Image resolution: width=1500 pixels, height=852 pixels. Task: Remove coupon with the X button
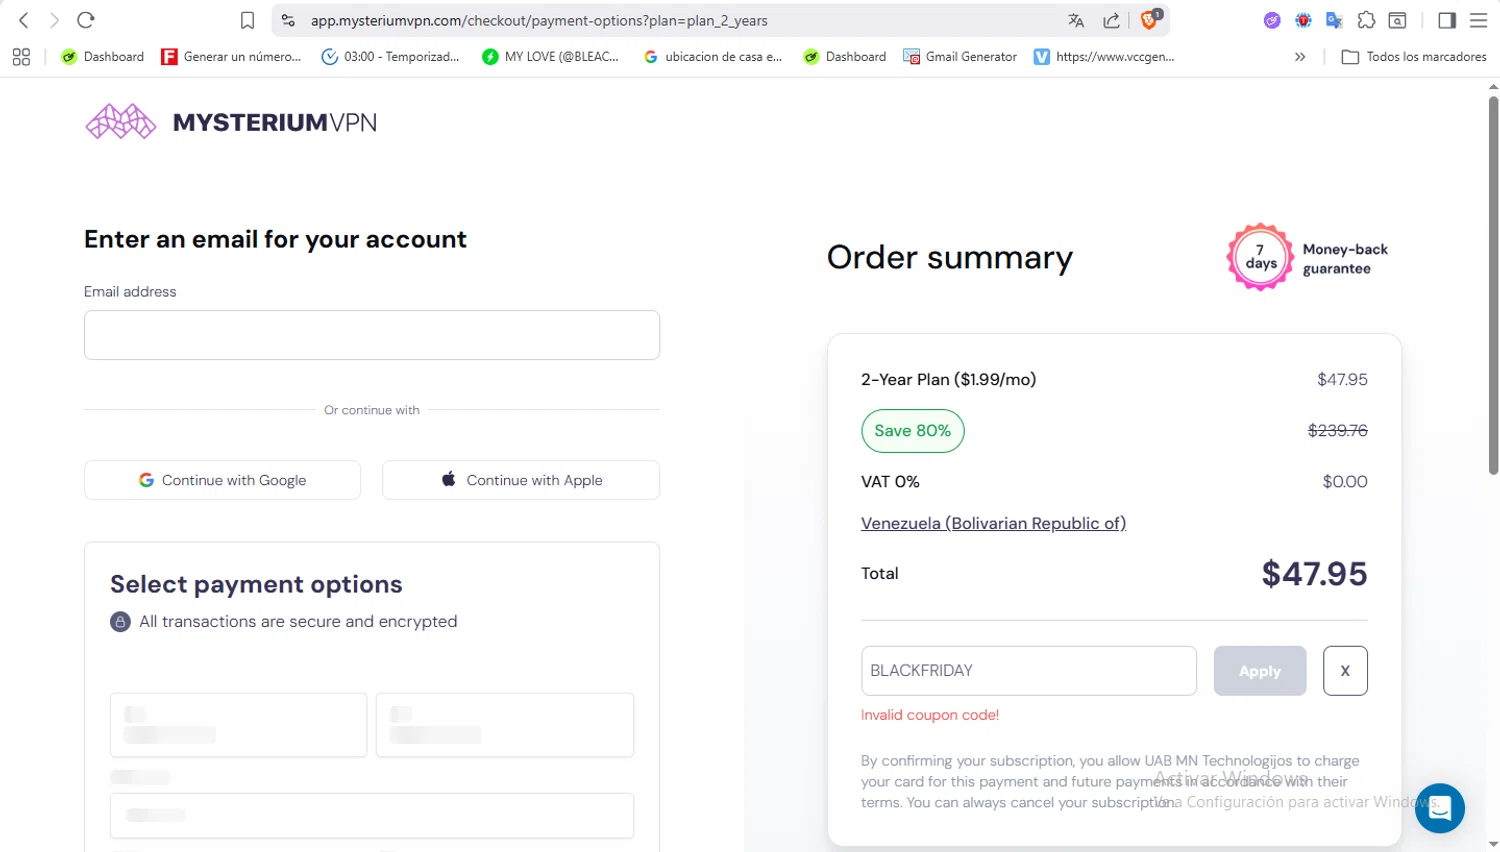coord(1345,671)
